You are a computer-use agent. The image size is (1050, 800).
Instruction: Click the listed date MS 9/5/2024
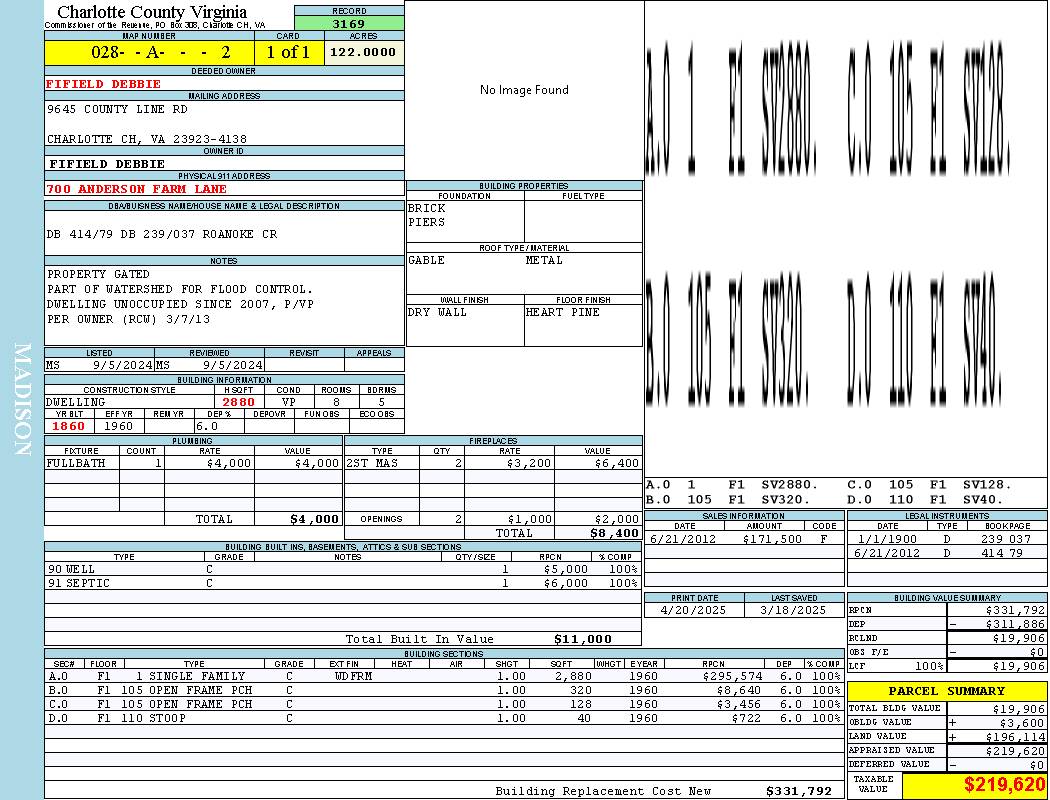coord(99,365)
